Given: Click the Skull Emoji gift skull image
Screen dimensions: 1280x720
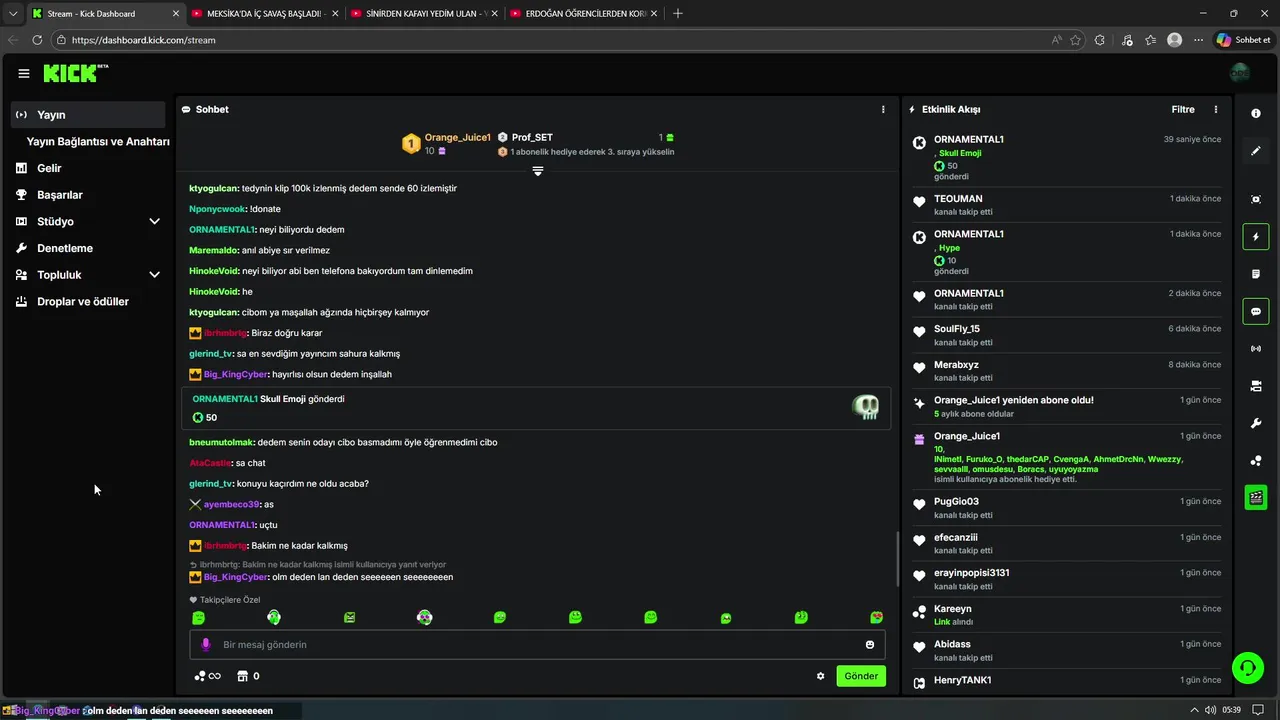Looking at the screenshot, I should [x=865, y=407].
